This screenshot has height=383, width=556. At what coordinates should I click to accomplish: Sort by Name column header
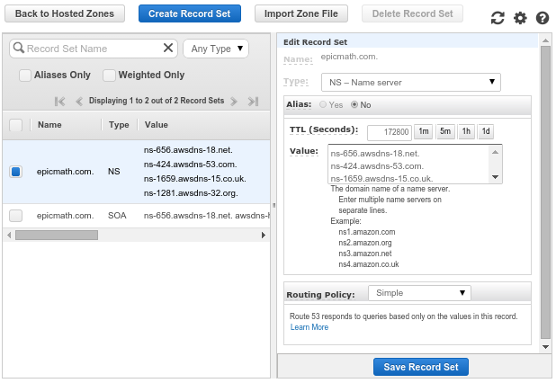[x=50, y=125]
